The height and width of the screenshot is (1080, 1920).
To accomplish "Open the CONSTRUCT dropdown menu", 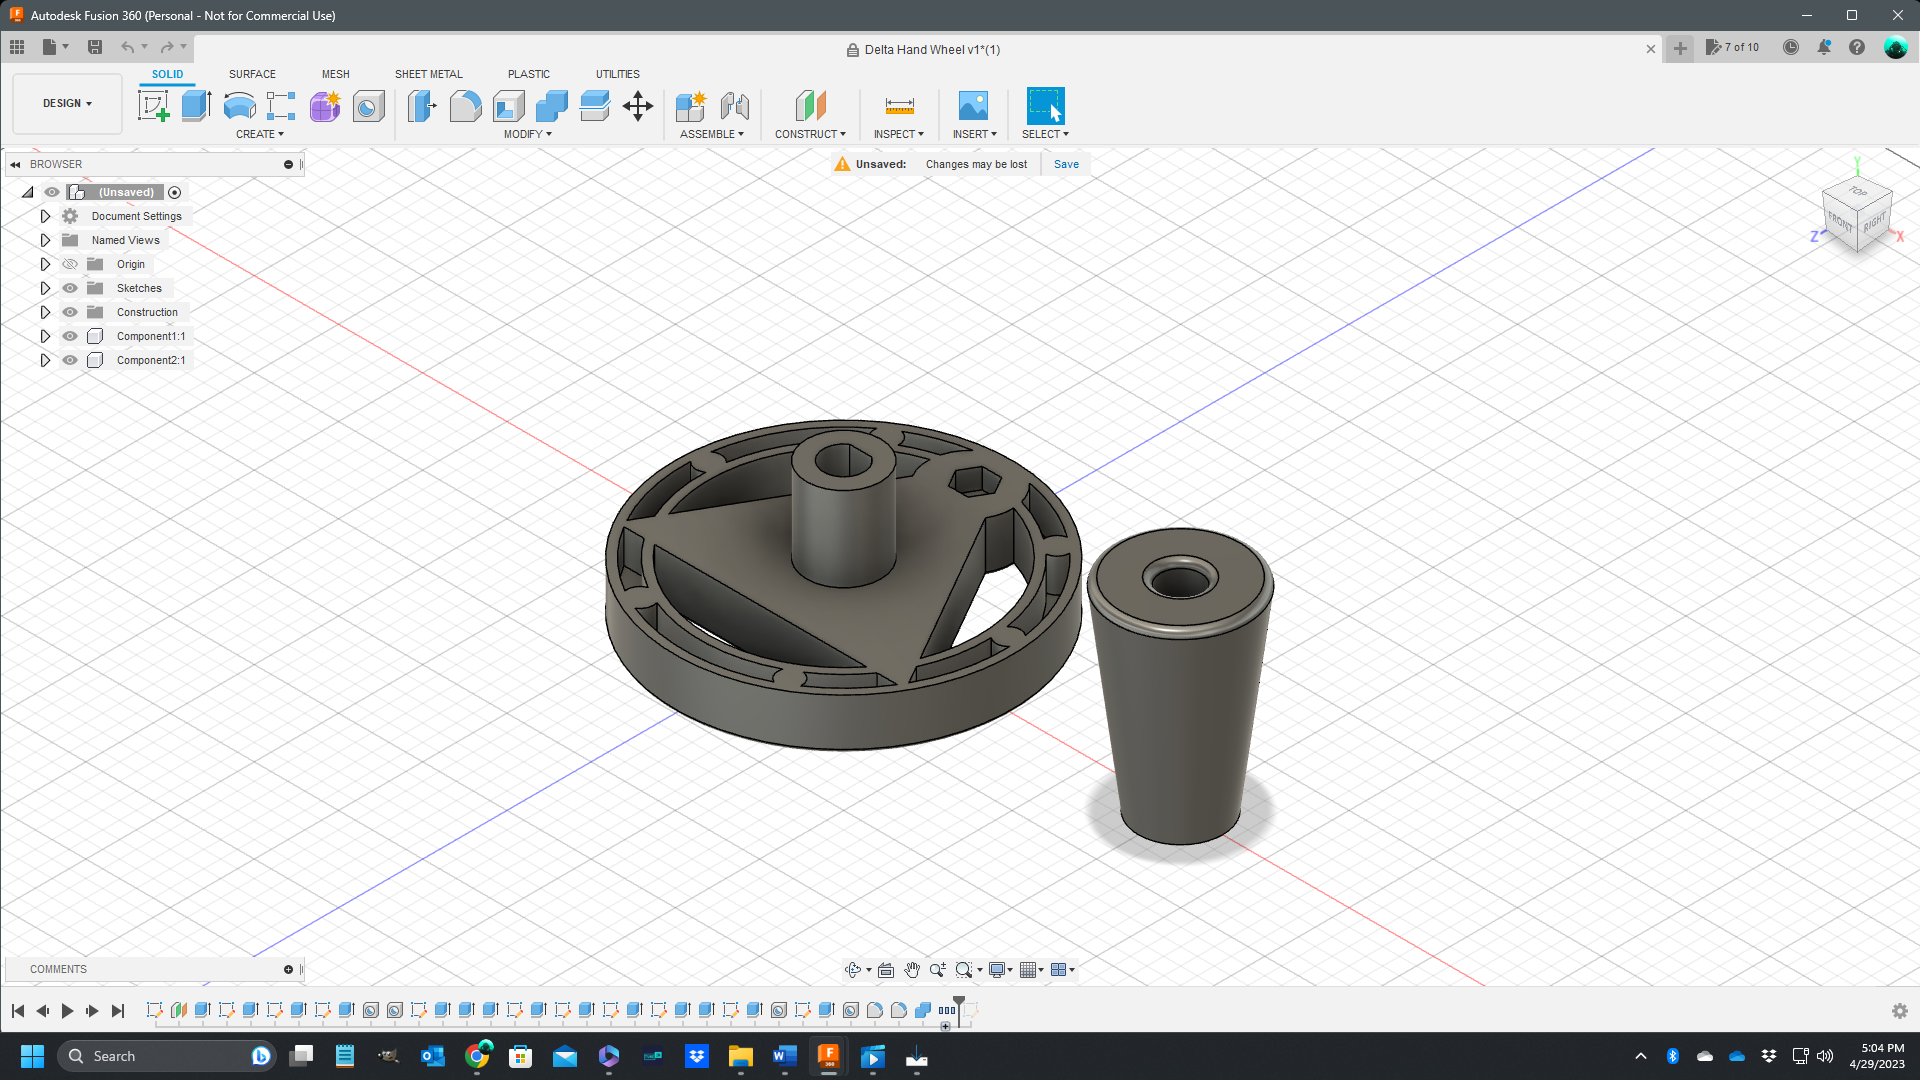I will tap(810, 134).
